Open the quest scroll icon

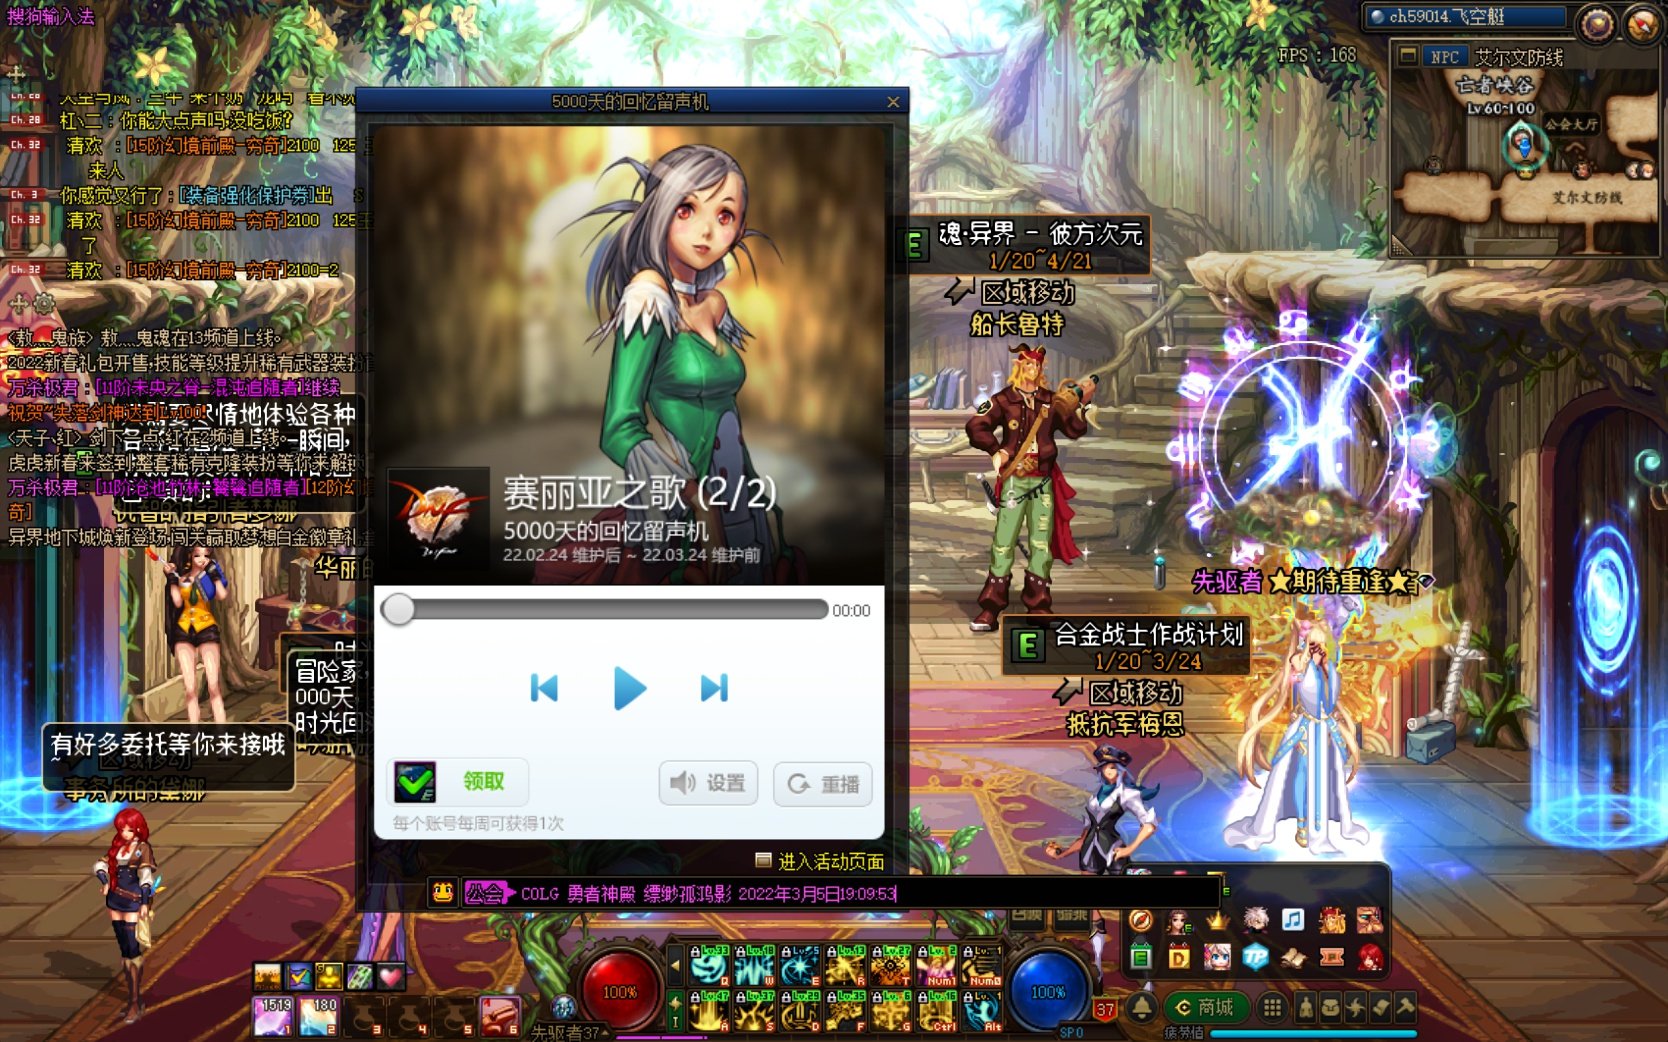(1380, 1008)
